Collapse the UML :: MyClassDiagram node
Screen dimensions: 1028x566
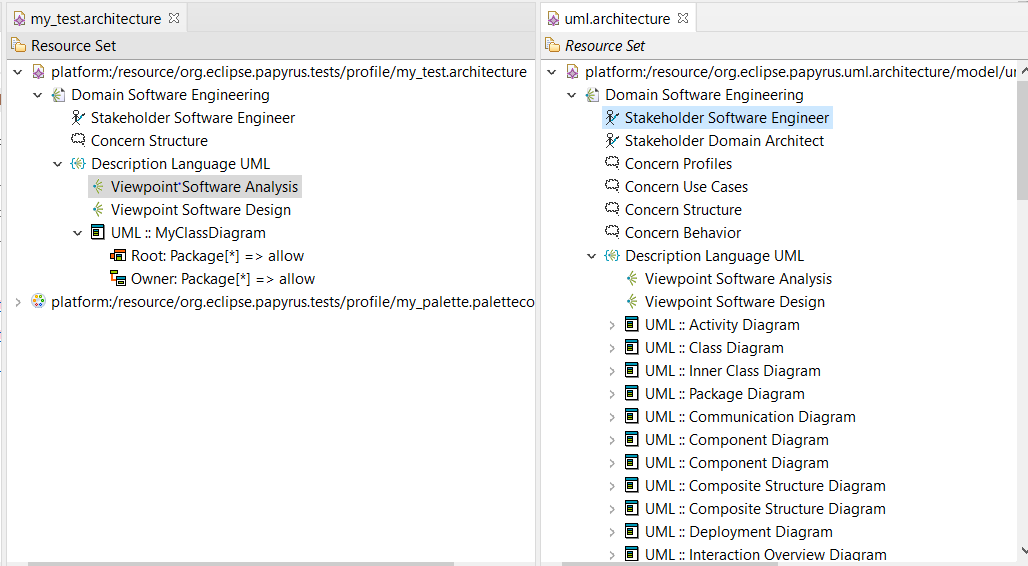77,233
